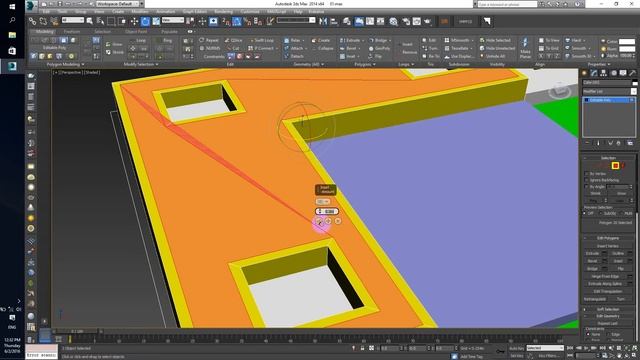Enable Ignore Backfacing checkbox

pyautogui.click(x=587, y=180)
